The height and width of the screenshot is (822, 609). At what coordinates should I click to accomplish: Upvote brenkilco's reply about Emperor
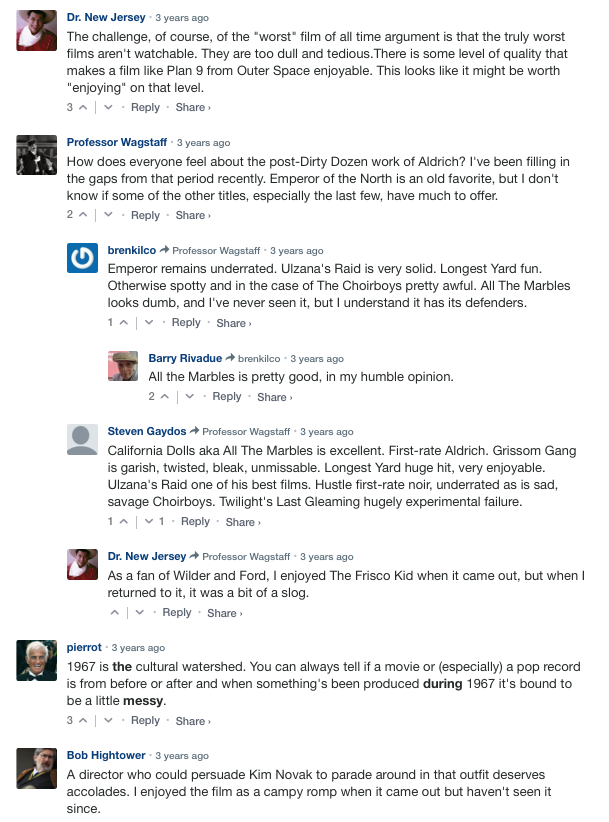click(x=123, y=323)
